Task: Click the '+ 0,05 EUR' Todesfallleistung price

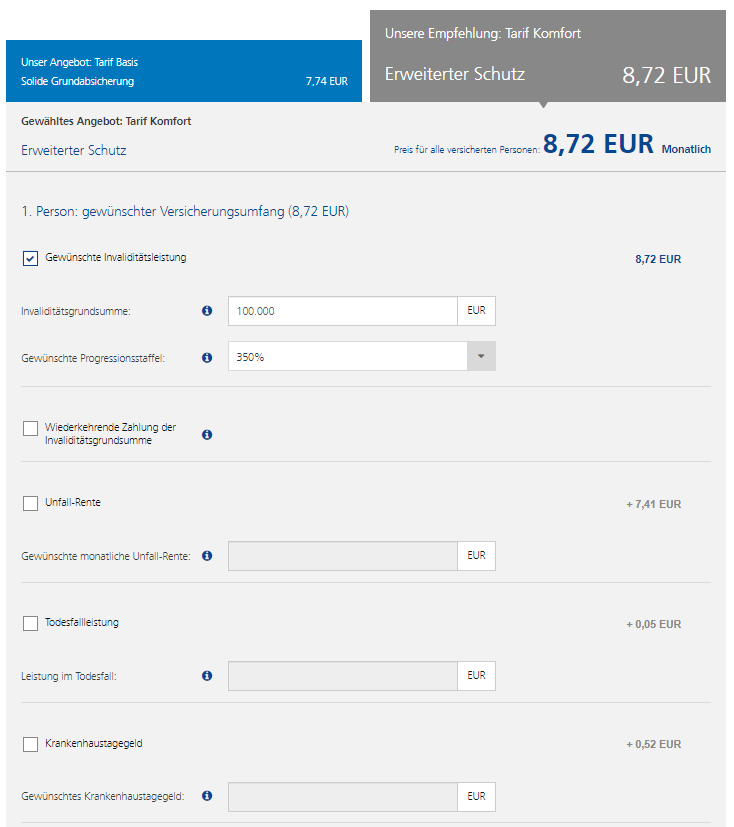Action: tap(654, 624)
